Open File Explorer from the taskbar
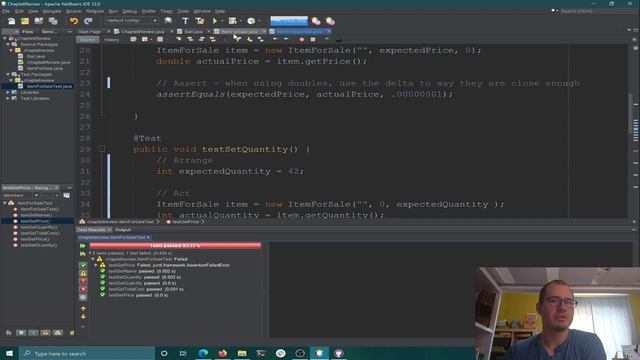 click(x=242, y=353)
